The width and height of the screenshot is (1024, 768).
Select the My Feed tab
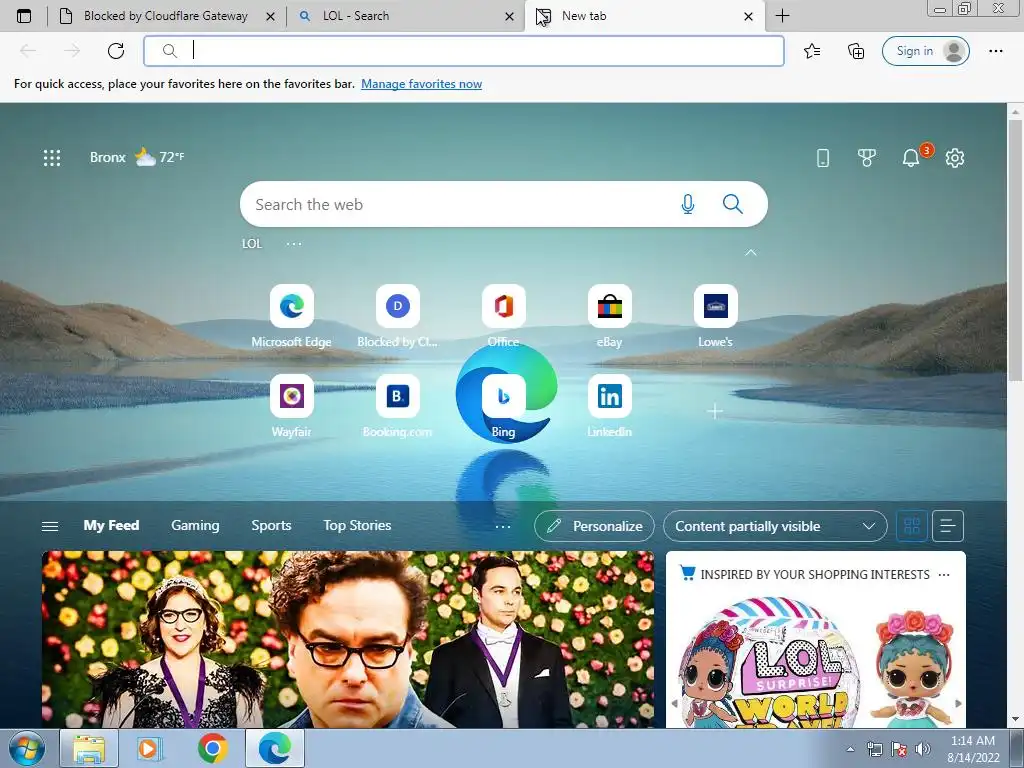coord(111,526)
